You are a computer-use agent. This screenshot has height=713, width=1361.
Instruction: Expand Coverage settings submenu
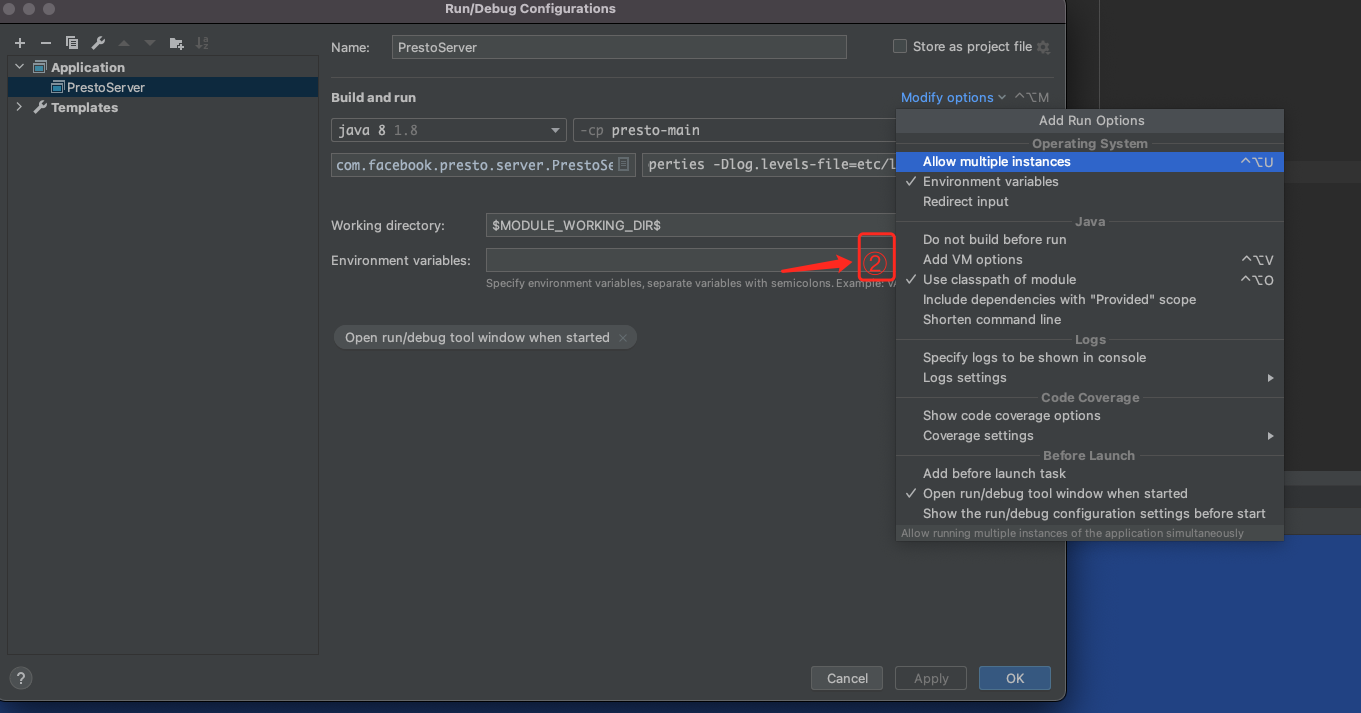[x=1089, y=435]
